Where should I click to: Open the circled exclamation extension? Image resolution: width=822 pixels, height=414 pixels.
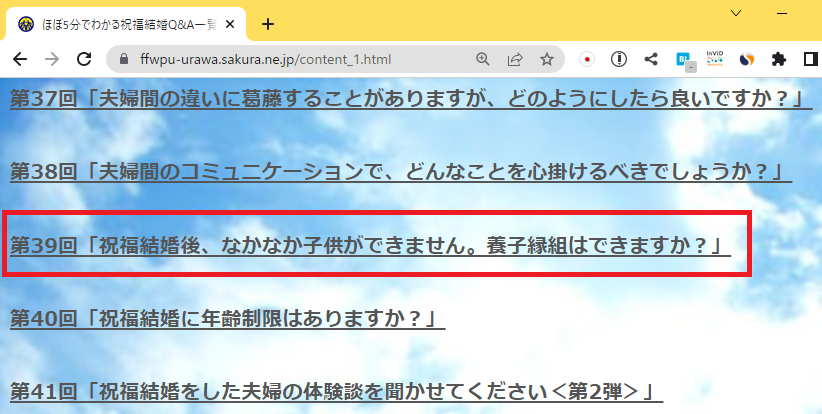tap(619, 59)
